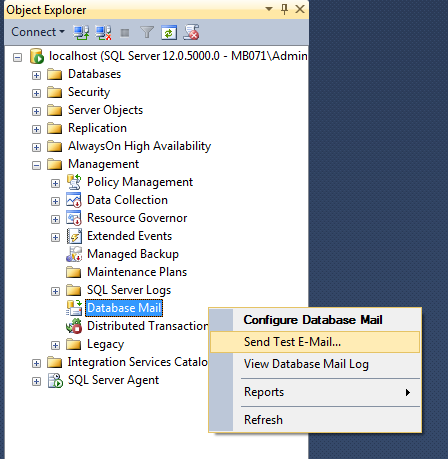Select Configure Database Mail menu entry
This screenshot has width=448, height=459.
point(313,320)
